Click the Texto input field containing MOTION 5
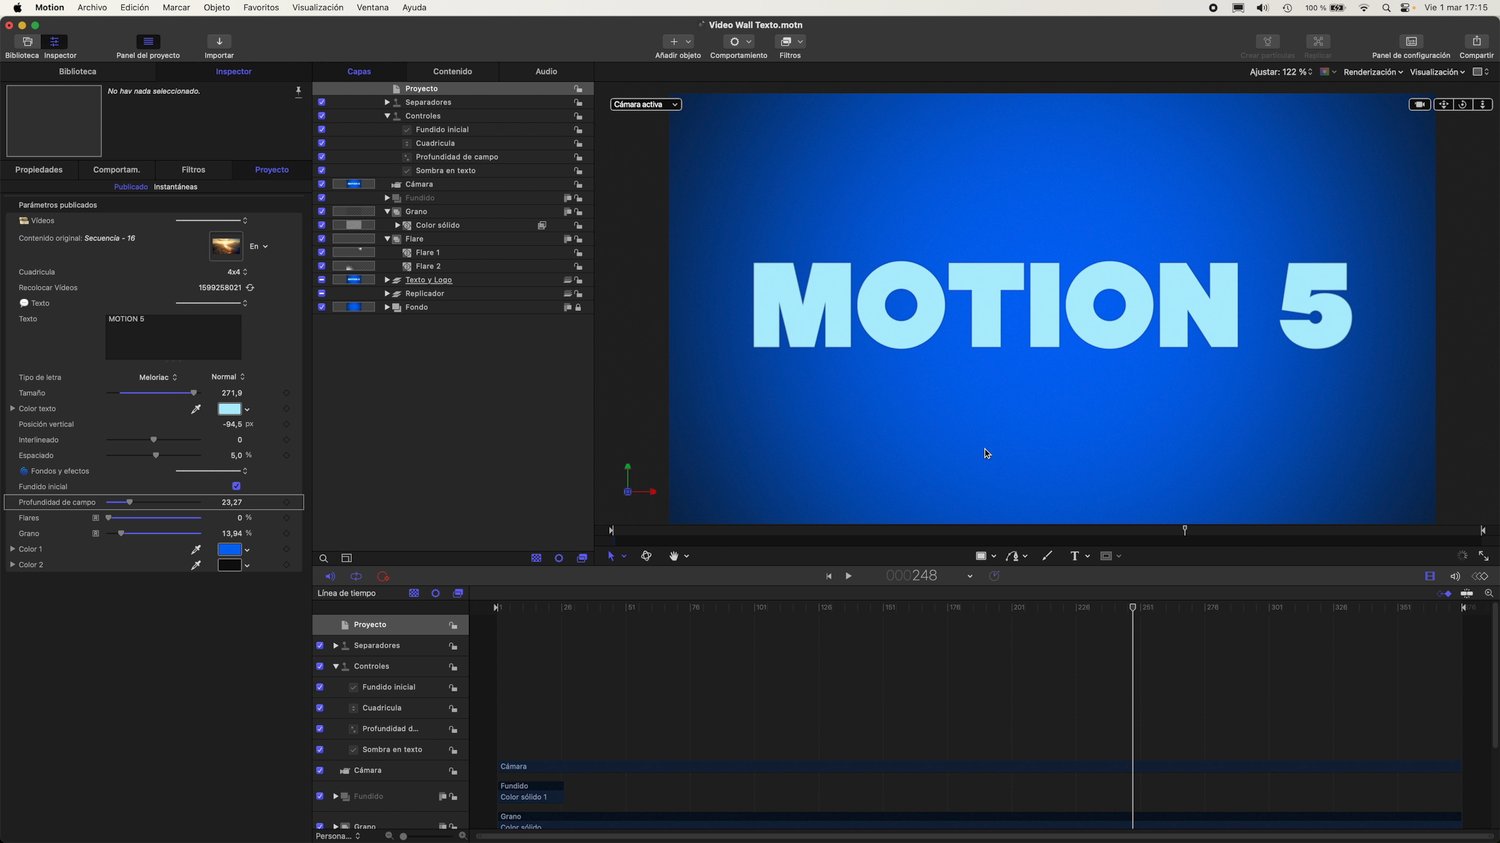The height and width of the screenshot is (843, 1500). coord(173,337)
